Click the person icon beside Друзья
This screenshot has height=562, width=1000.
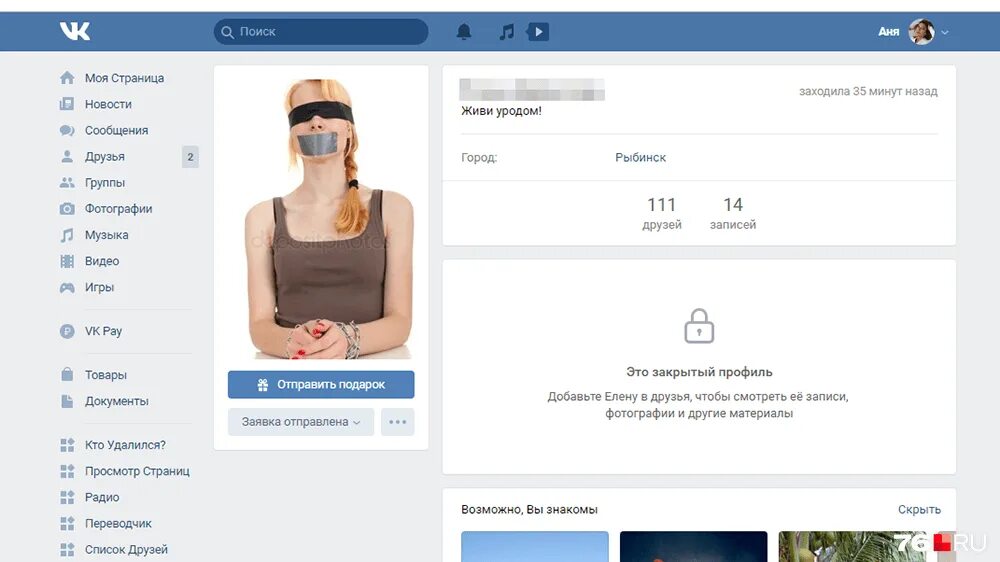tap(67, 156)
